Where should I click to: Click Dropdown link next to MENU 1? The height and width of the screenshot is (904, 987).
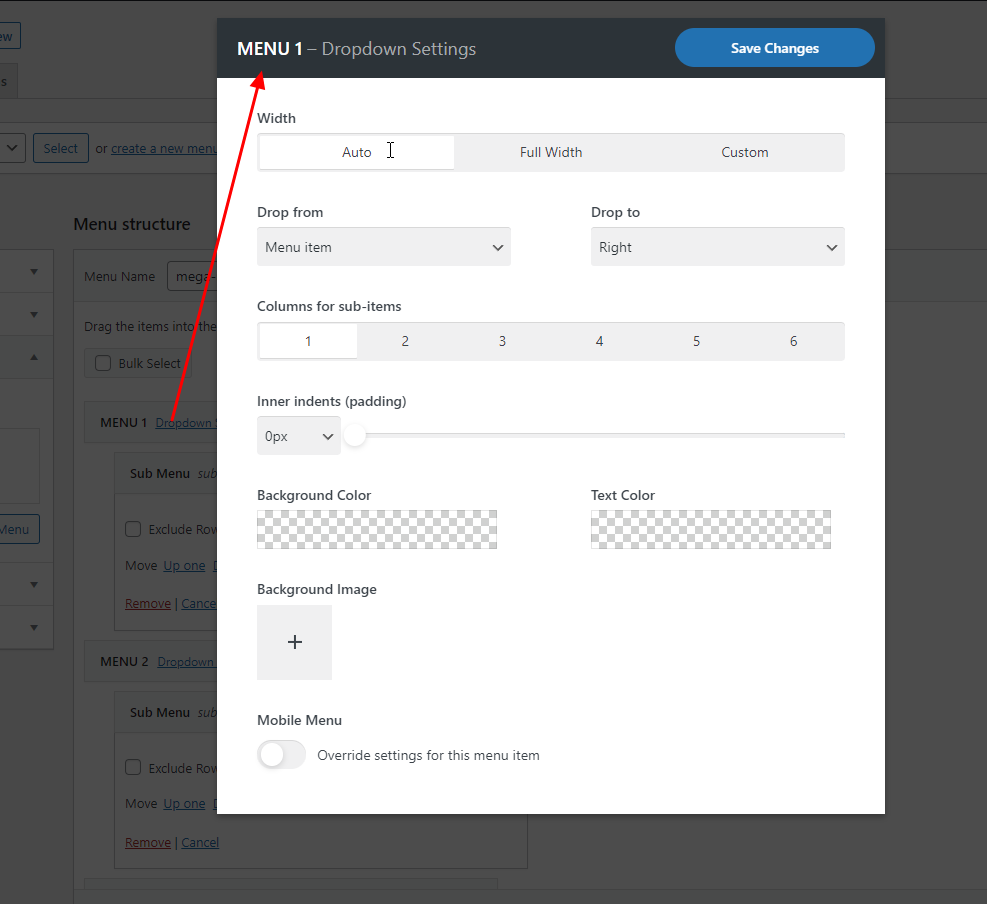(x=186, y=422)
